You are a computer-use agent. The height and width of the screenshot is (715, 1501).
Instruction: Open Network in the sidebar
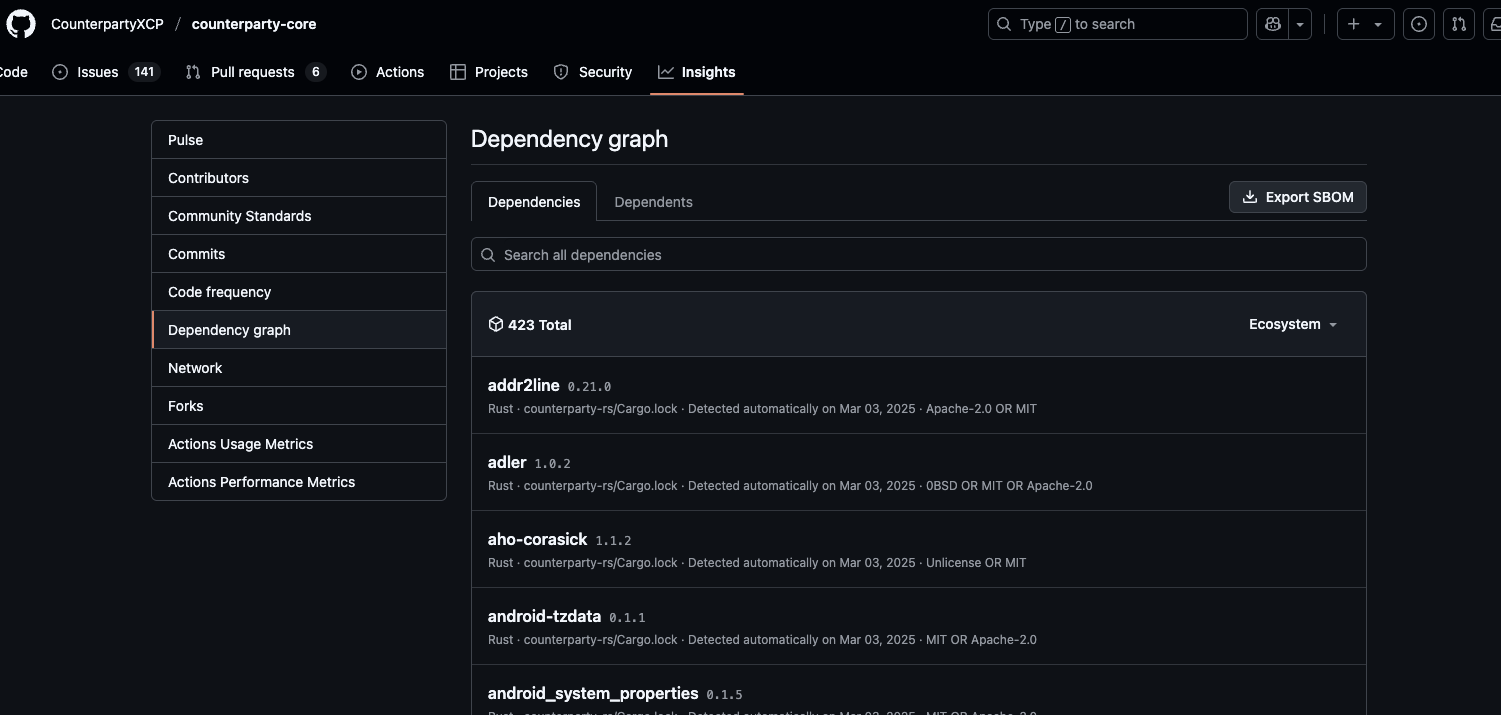(x=299, y=368)
